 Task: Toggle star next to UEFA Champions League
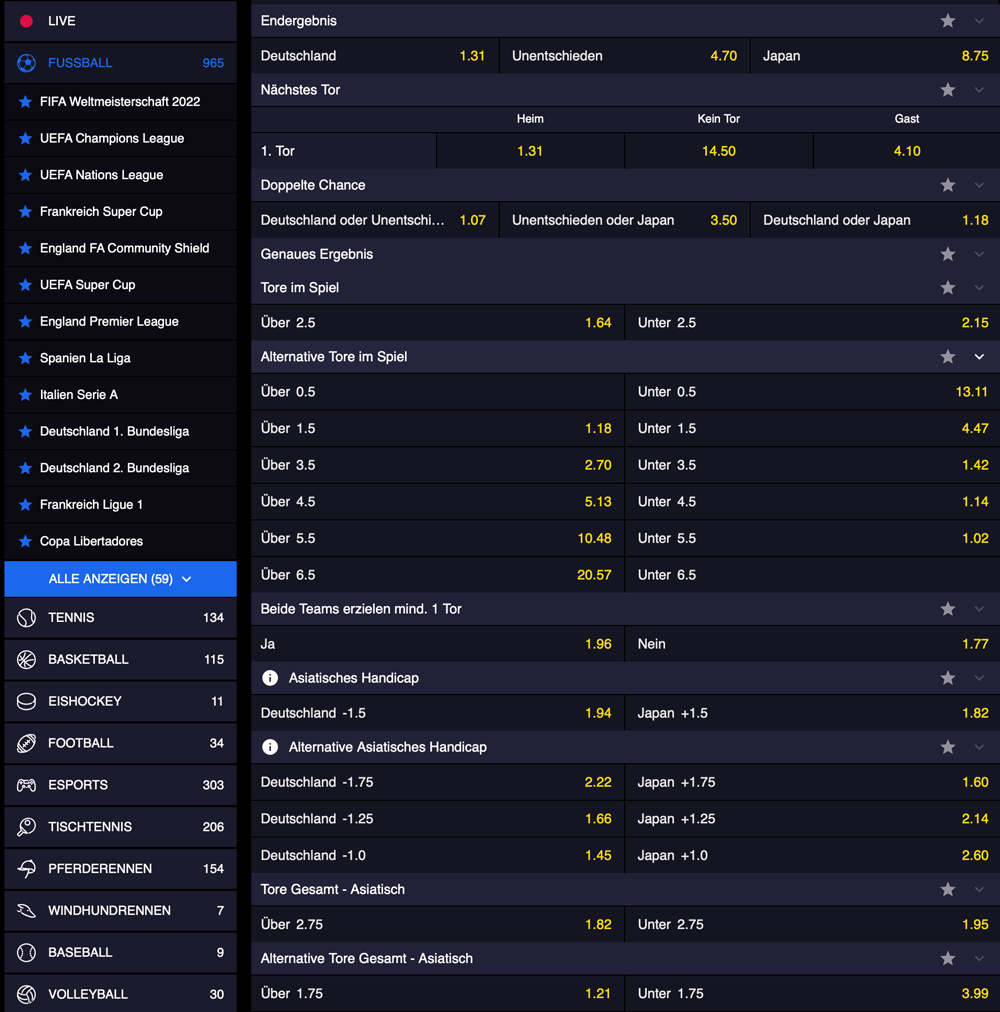[25, 139]
